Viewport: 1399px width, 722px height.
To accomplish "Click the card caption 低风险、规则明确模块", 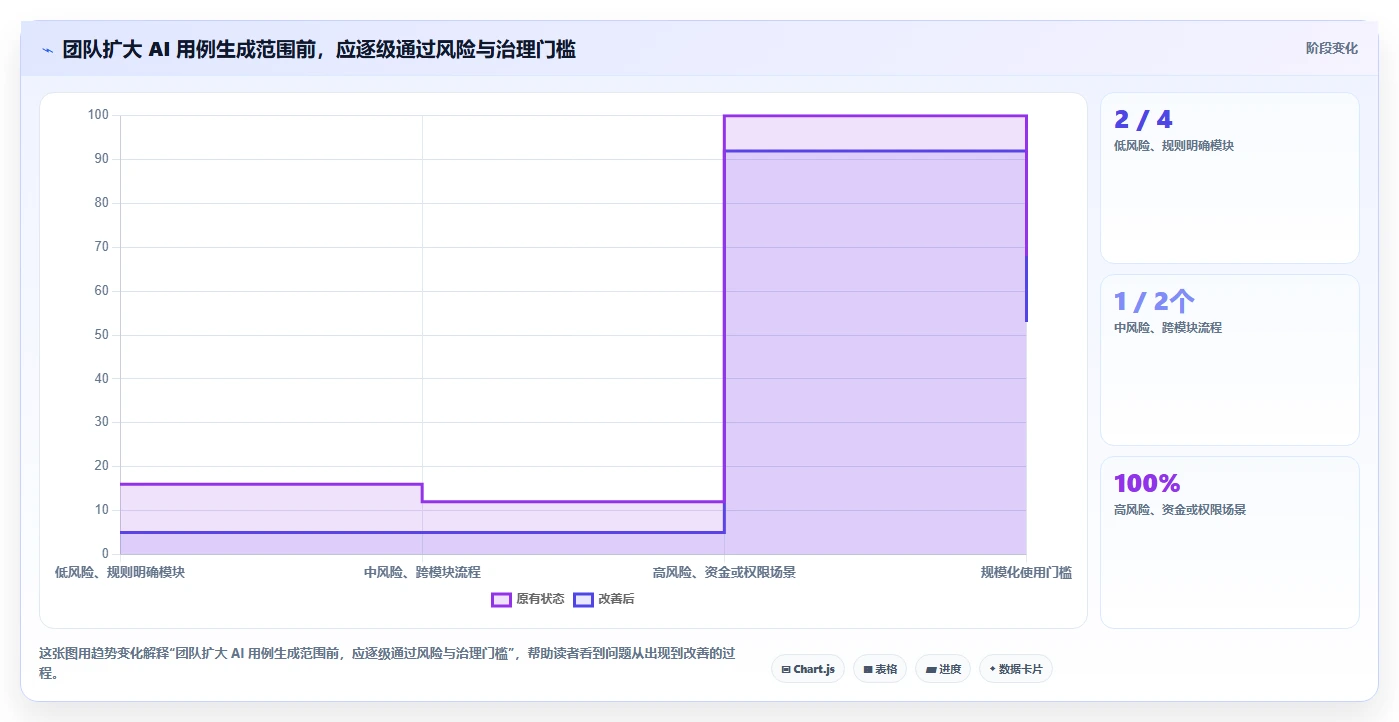I will [x=1174, y=146].
